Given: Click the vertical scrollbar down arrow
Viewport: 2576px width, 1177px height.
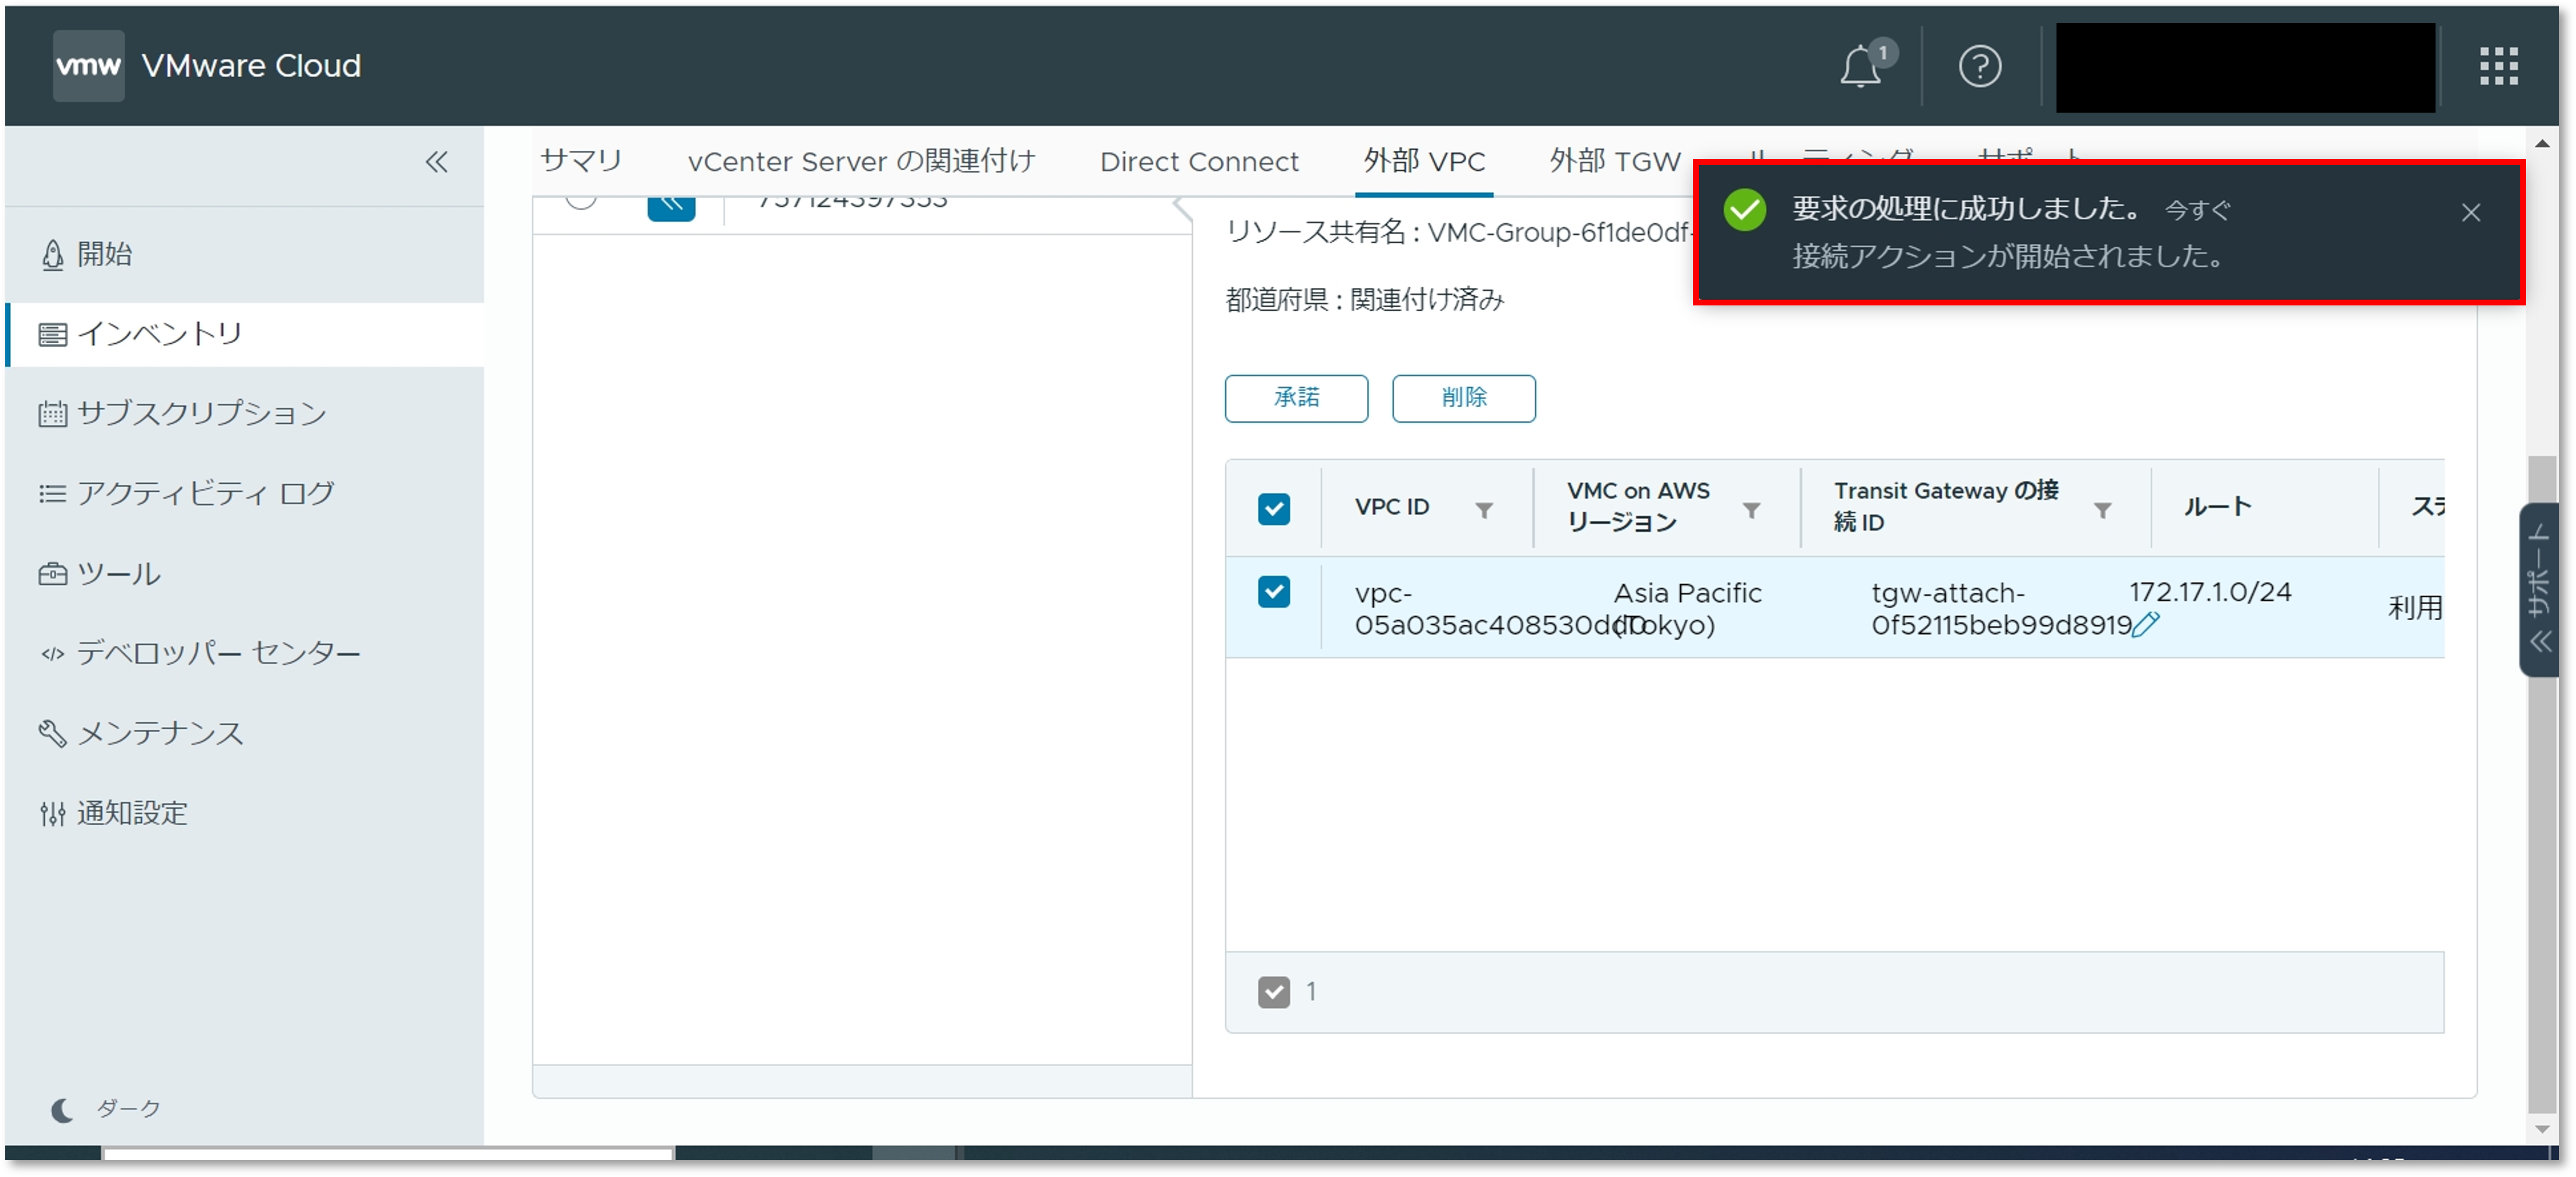Looking at the screenshot, I should coord(2541,1129).
